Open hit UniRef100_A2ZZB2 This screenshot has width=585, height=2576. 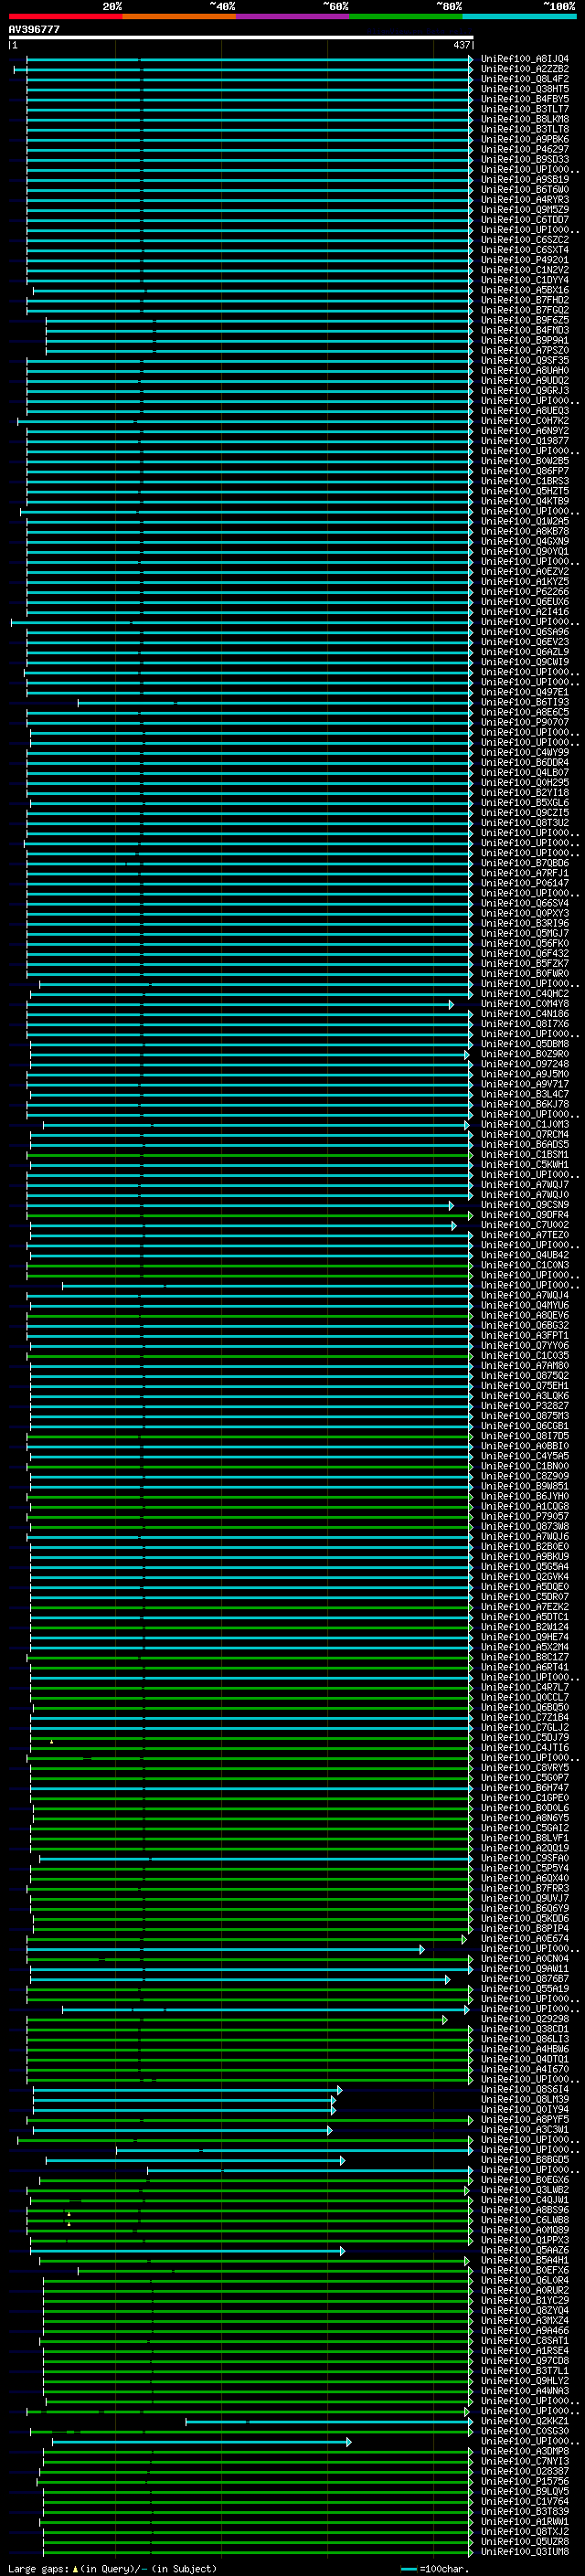coord(524,69)
